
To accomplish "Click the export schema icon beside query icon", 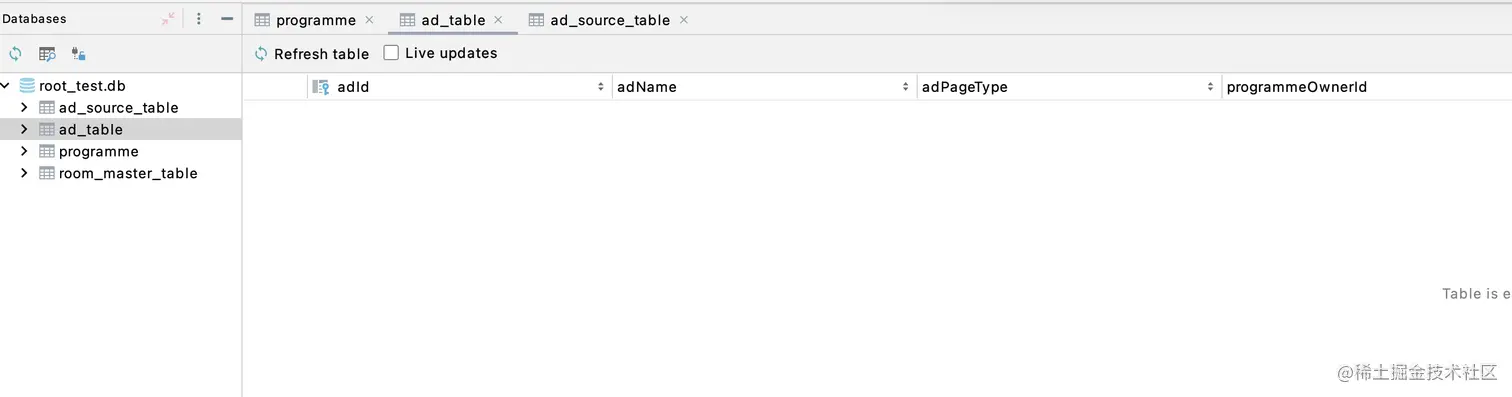I will pos(79,54).
